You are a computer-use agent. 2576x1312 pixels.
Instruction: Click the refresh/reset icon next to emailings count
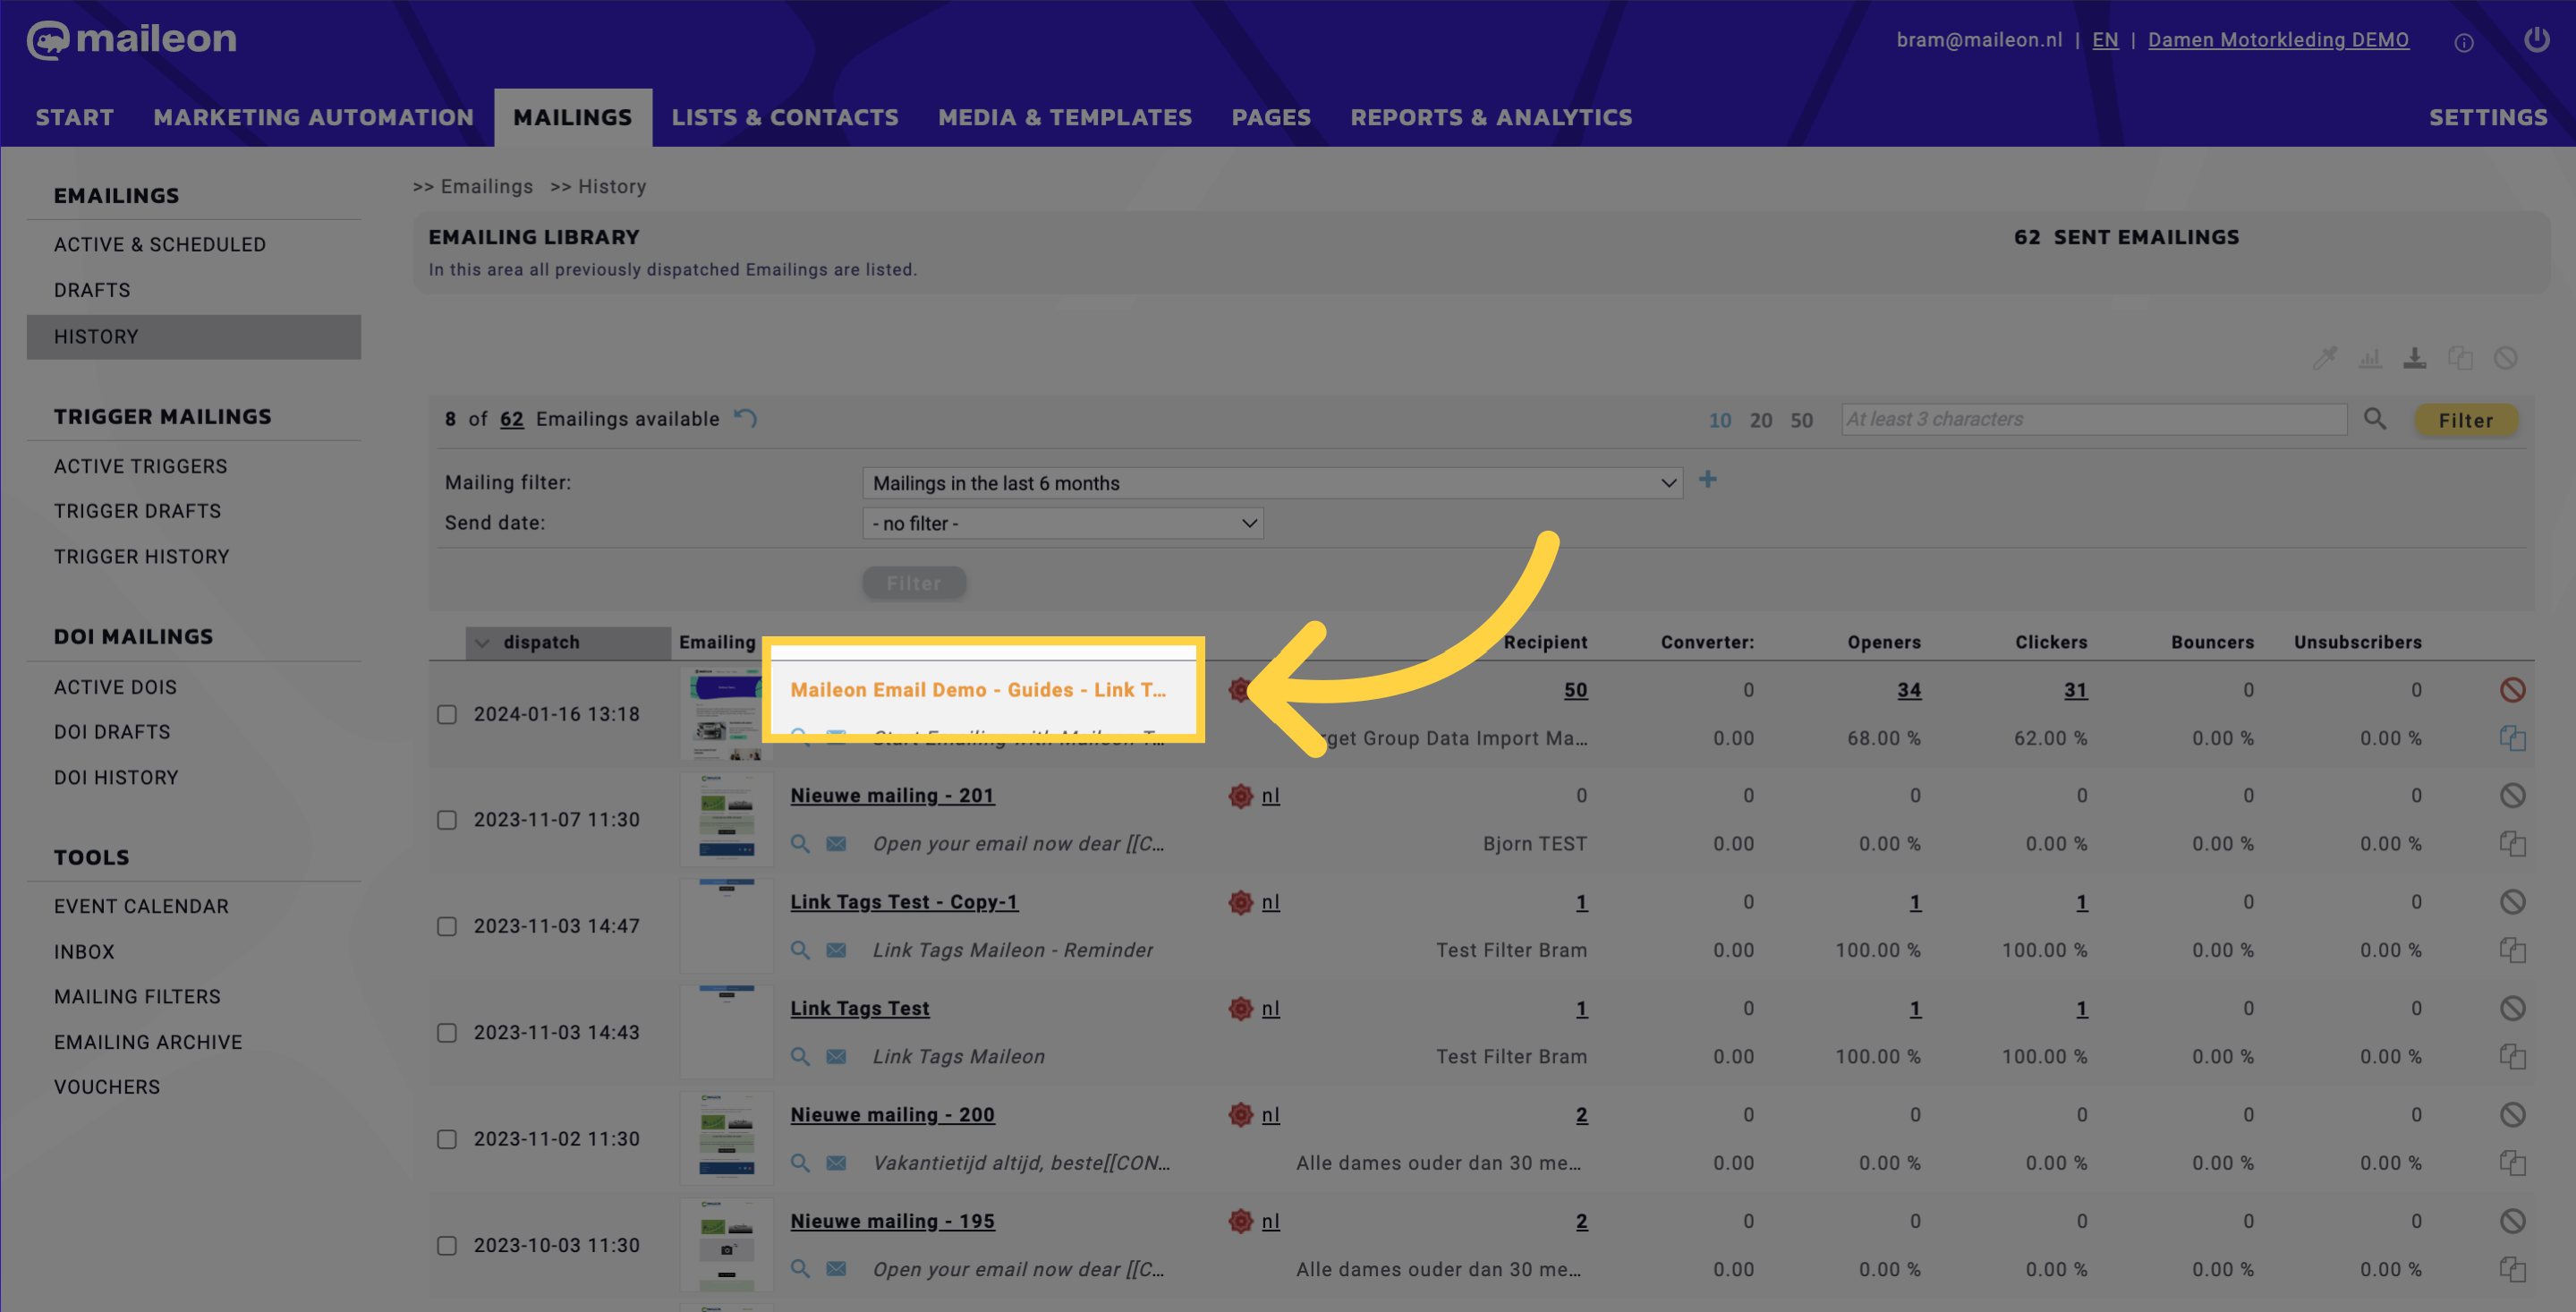748,418
